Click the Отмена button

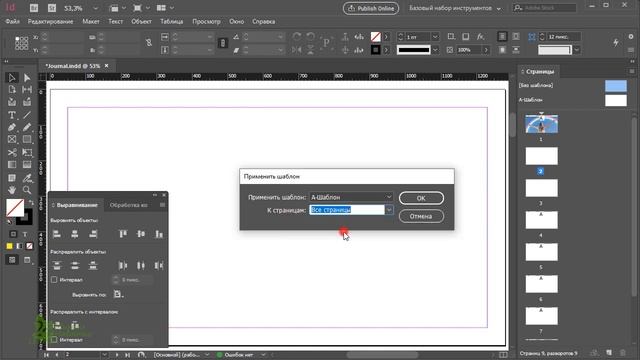point(421,216)
